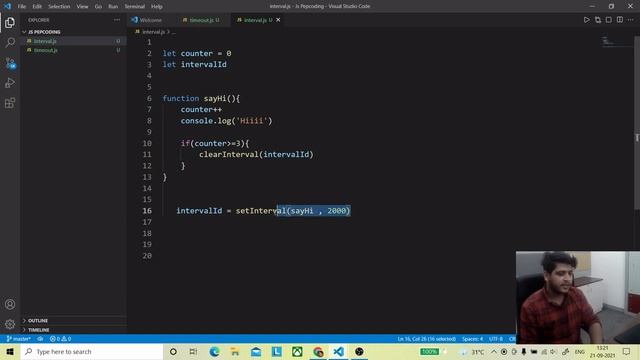Split the editor to the right
This screenshot has width=640, height=360.
[x=620, y=20]
